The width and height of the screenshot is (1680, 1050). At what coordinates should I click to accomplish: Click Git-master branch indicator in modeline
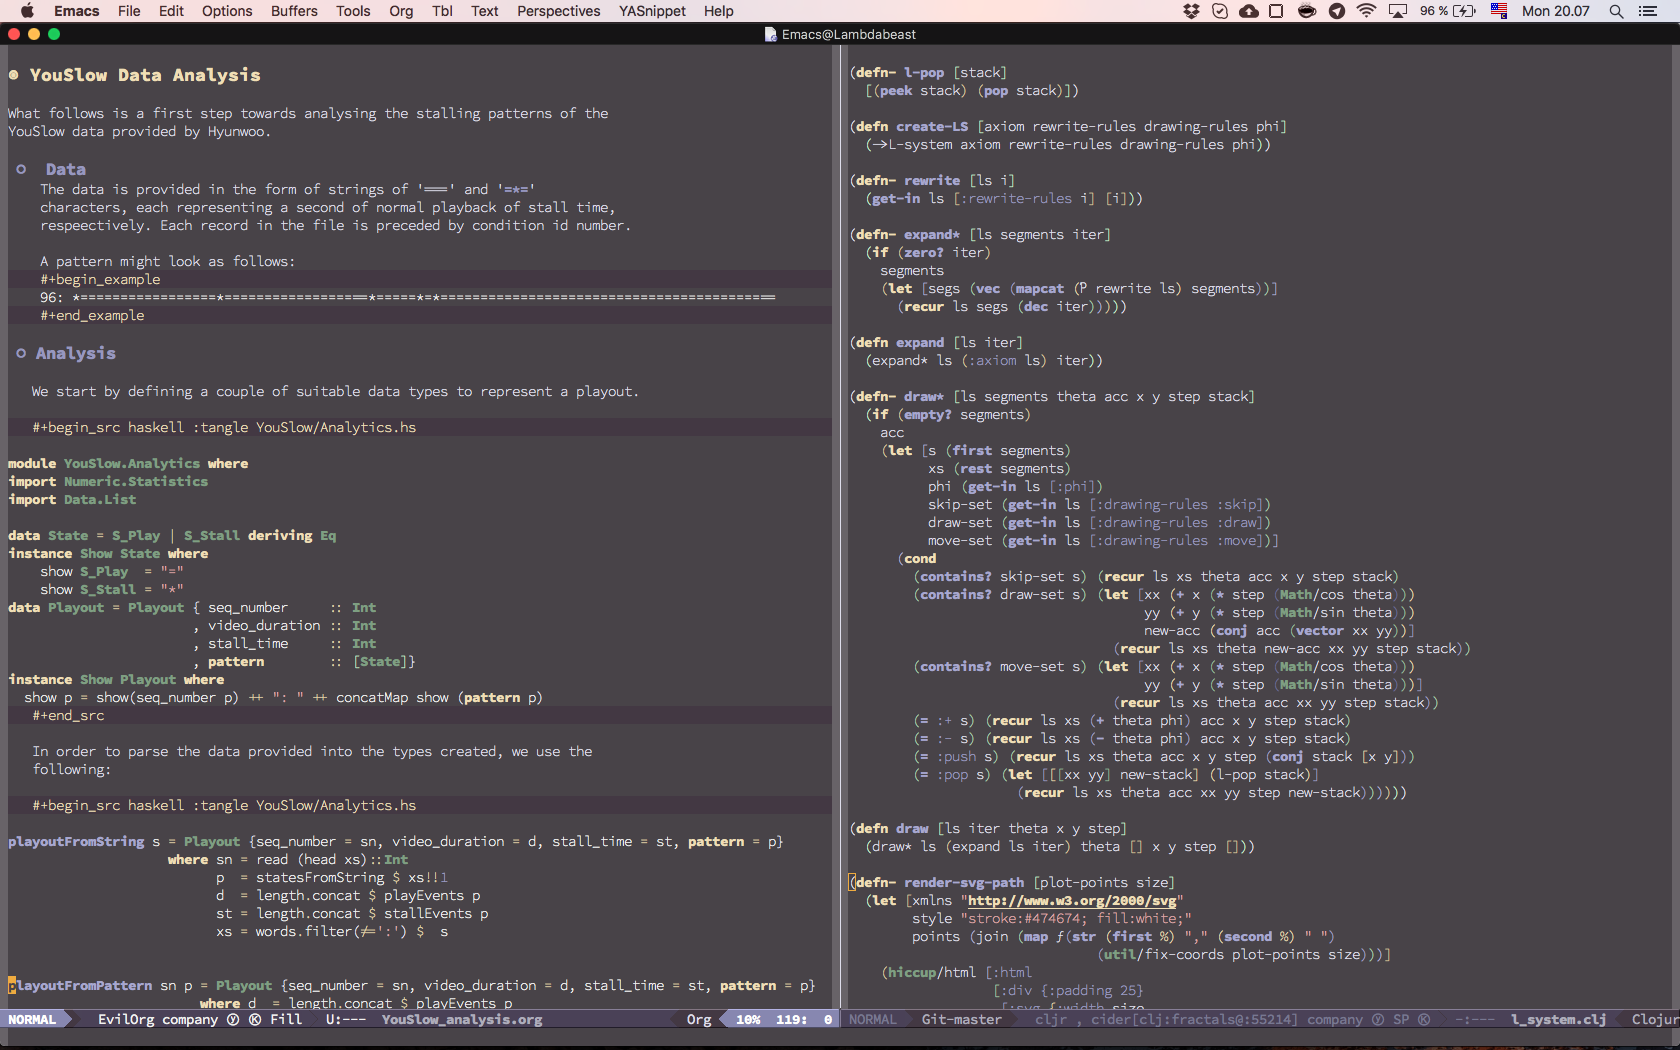[962, 1020]
